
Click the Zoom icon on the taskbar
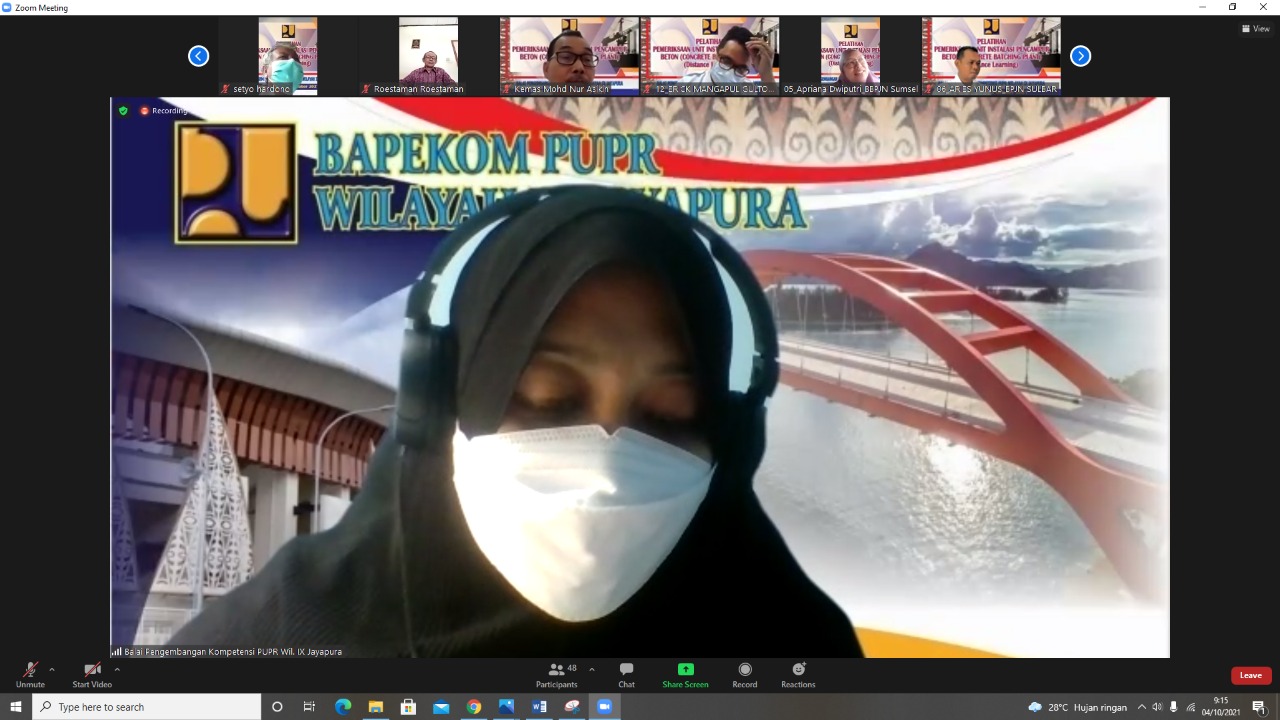(x=604, y=707)
